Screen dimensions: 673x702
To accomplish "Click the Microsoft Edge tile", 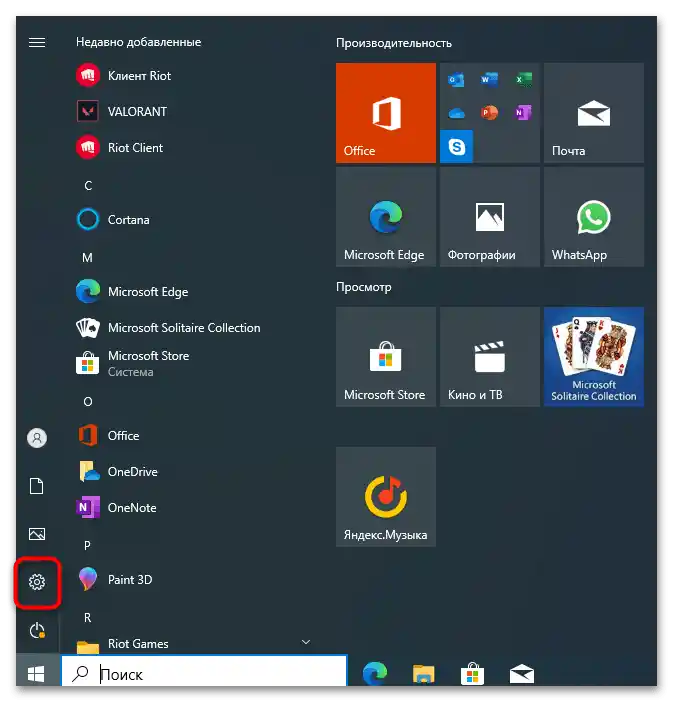I will tap(386, 217).
